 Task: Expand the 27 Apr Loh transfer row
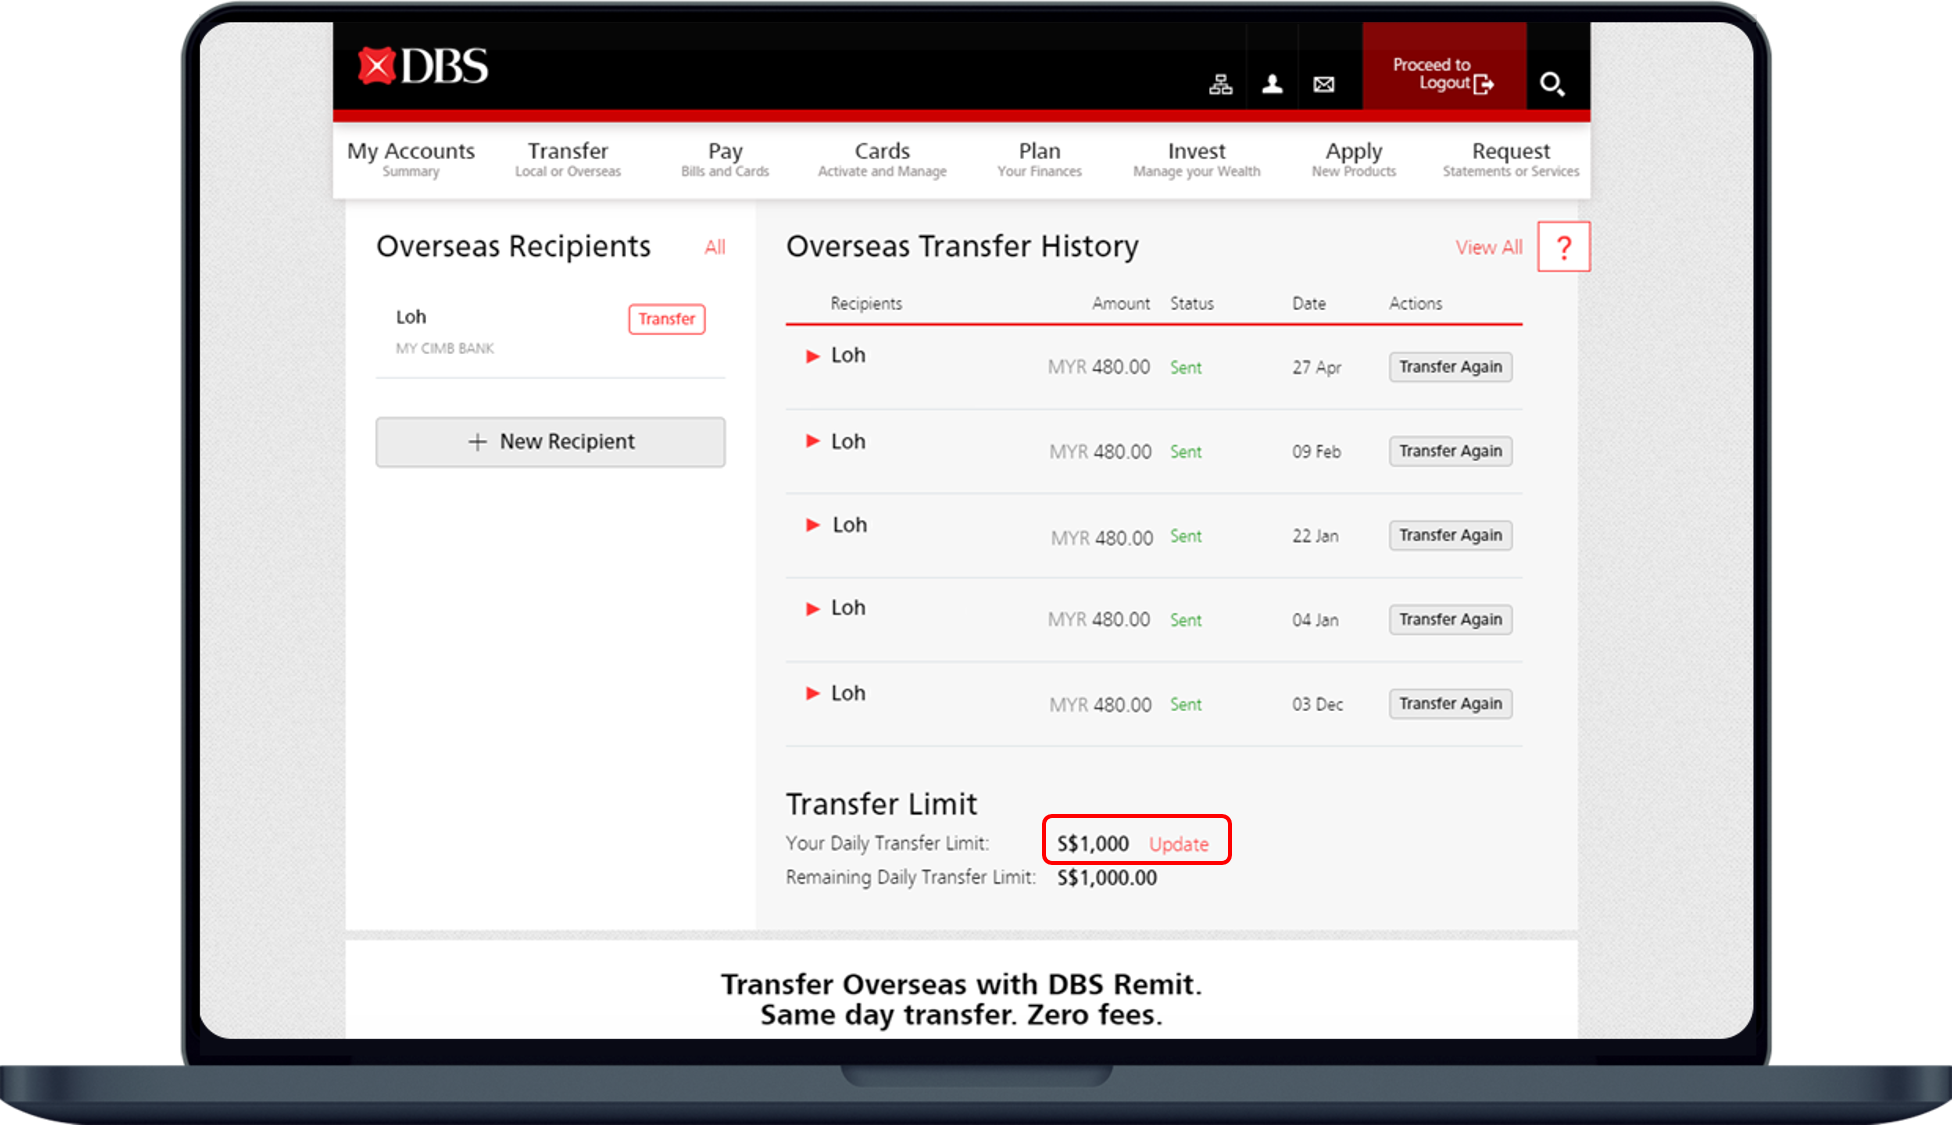point(813,356)
